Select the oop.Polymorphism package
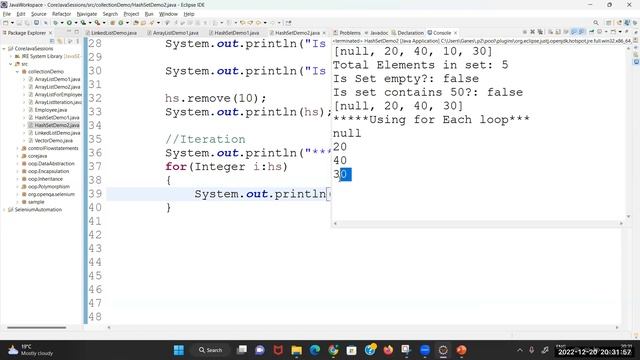 (49, 187)
